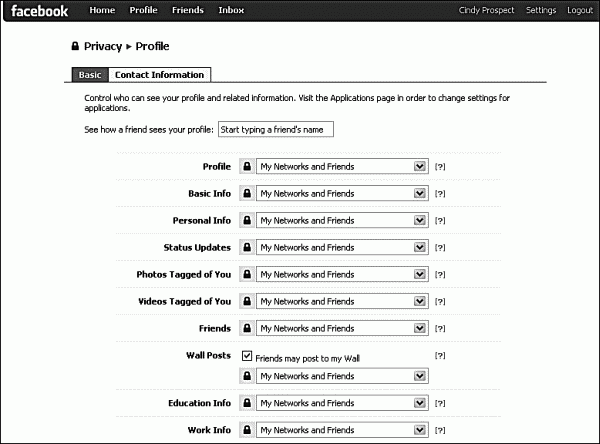Uncheck Friends may post to my Wall
This screenshot has width=600, height=444.
(247, 355)
